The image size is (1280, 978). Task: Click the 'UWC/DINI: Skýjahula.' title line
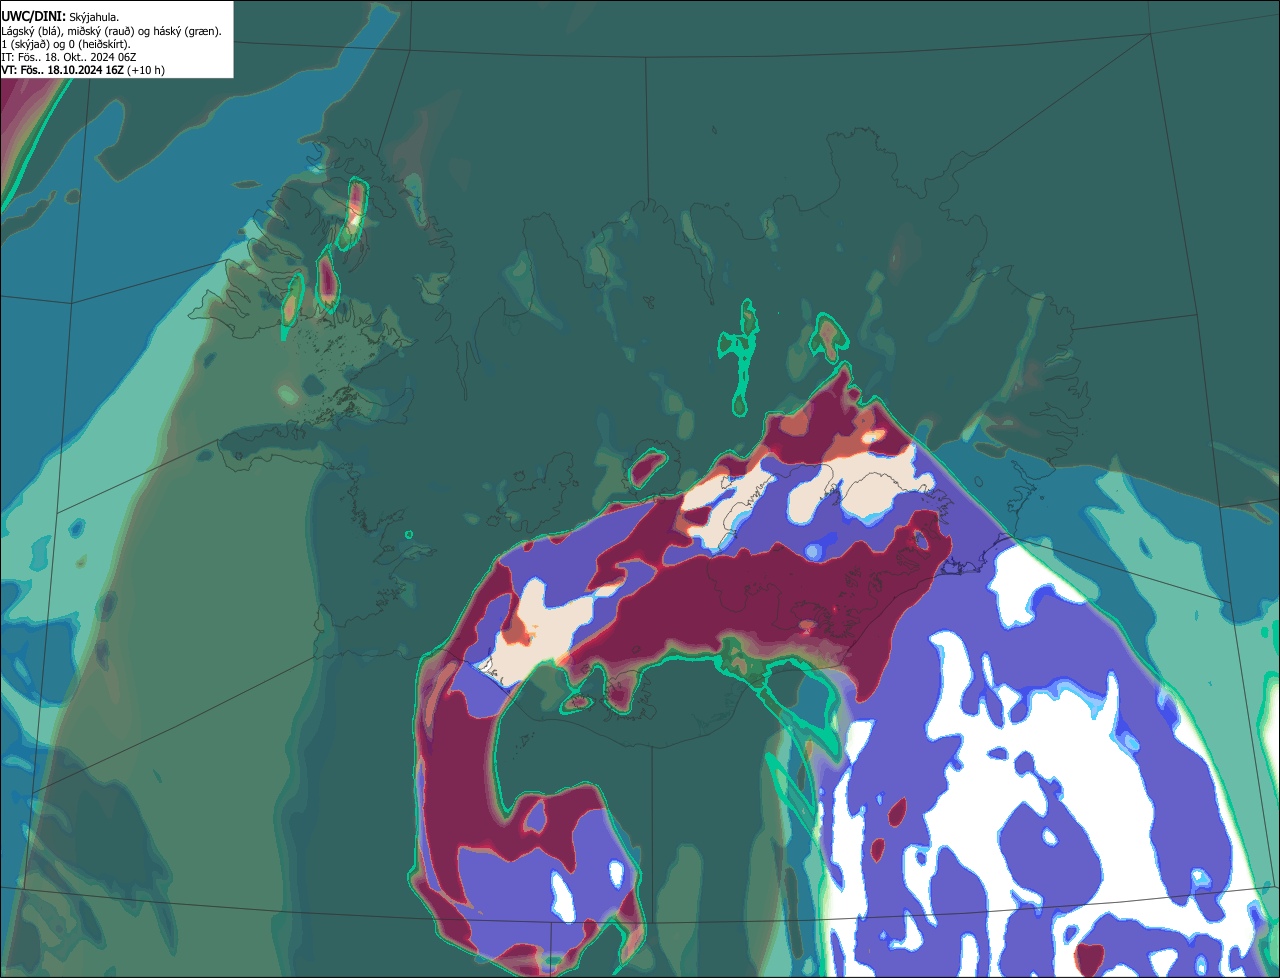(58, 17)
